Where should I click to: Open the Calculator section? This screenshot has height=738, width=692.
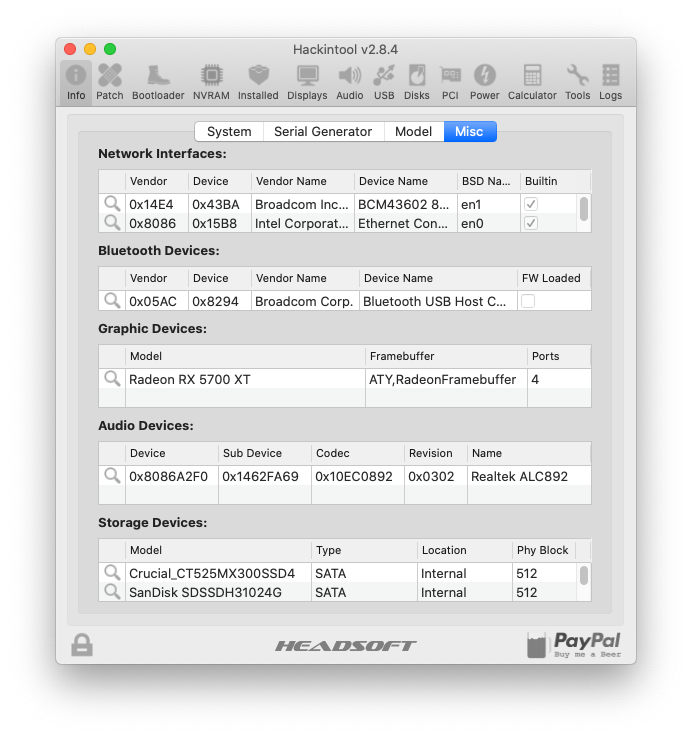(x=532, y=83)
